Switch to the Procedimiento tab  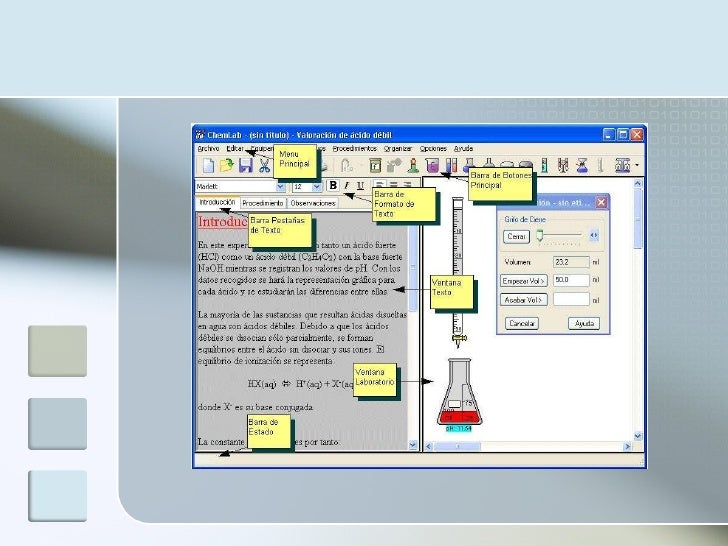pyautogui.click(x=263, y=203)
